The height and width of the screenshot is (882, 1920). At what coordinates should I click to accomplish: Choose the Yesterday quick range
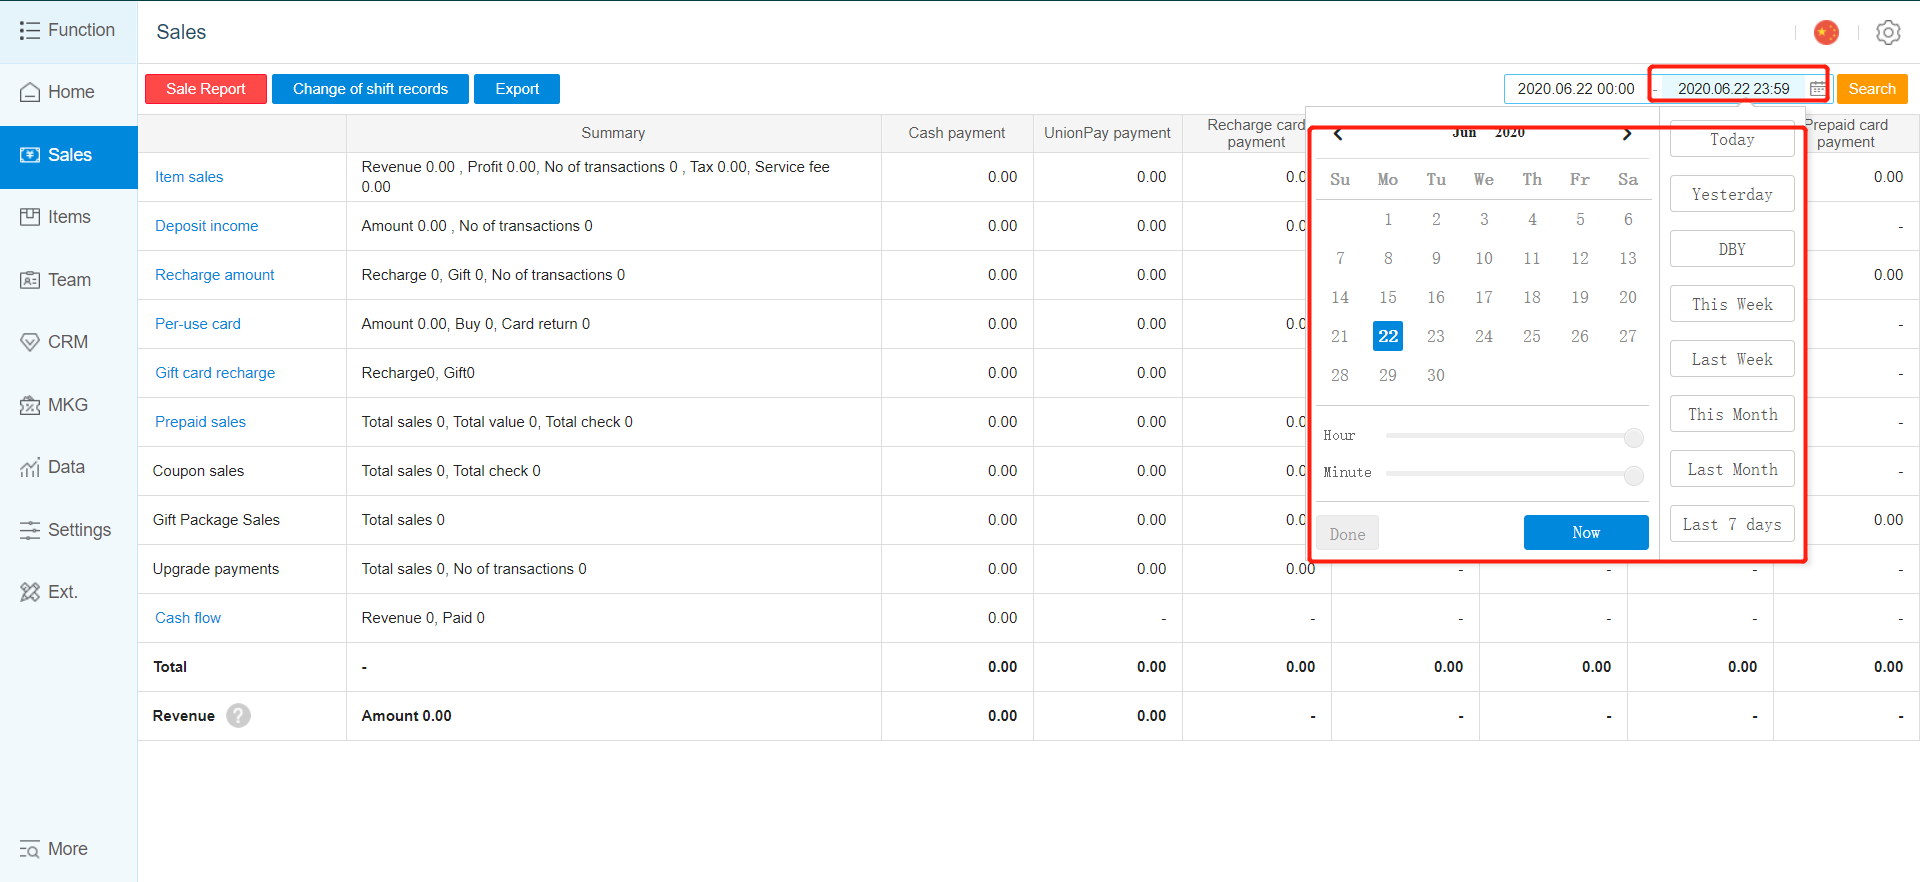coord(1732,194)
